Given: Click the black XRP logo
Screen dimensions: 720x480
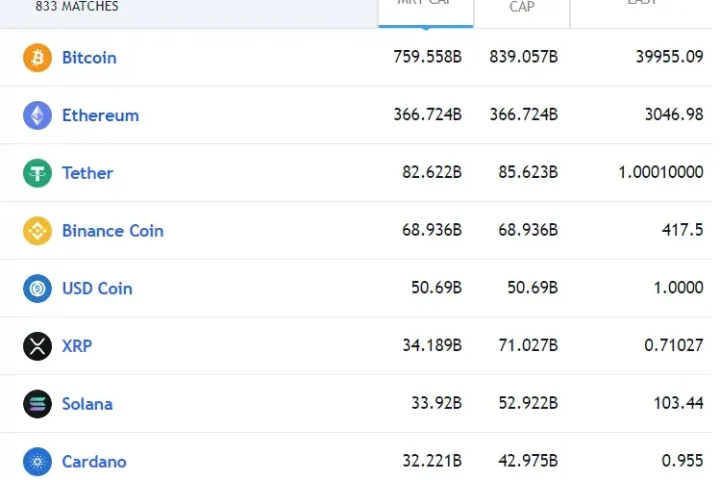Looking at the screenshot, I should click(37, 346).
